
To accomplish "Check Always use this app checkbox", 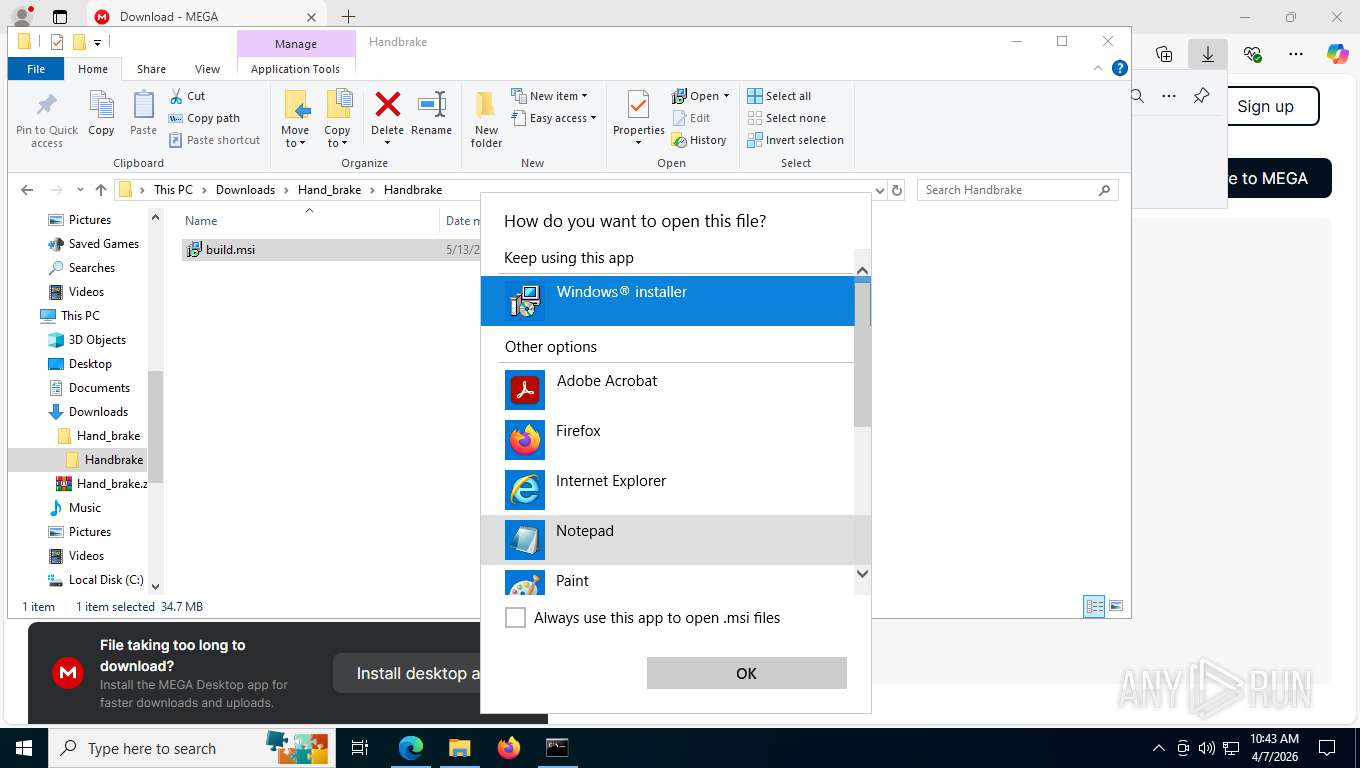I will pyautogui.click(x=515, y=618).
